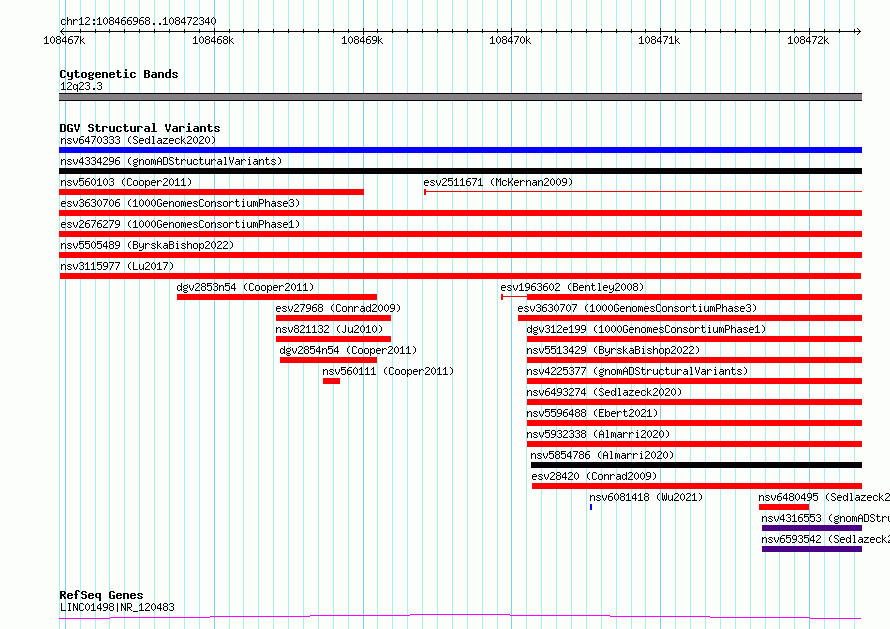Image resolution: width=890 pixels, height=629 pixels.
Task: Click the 108468k ruler tick label
Action: [x=213, y=40]
